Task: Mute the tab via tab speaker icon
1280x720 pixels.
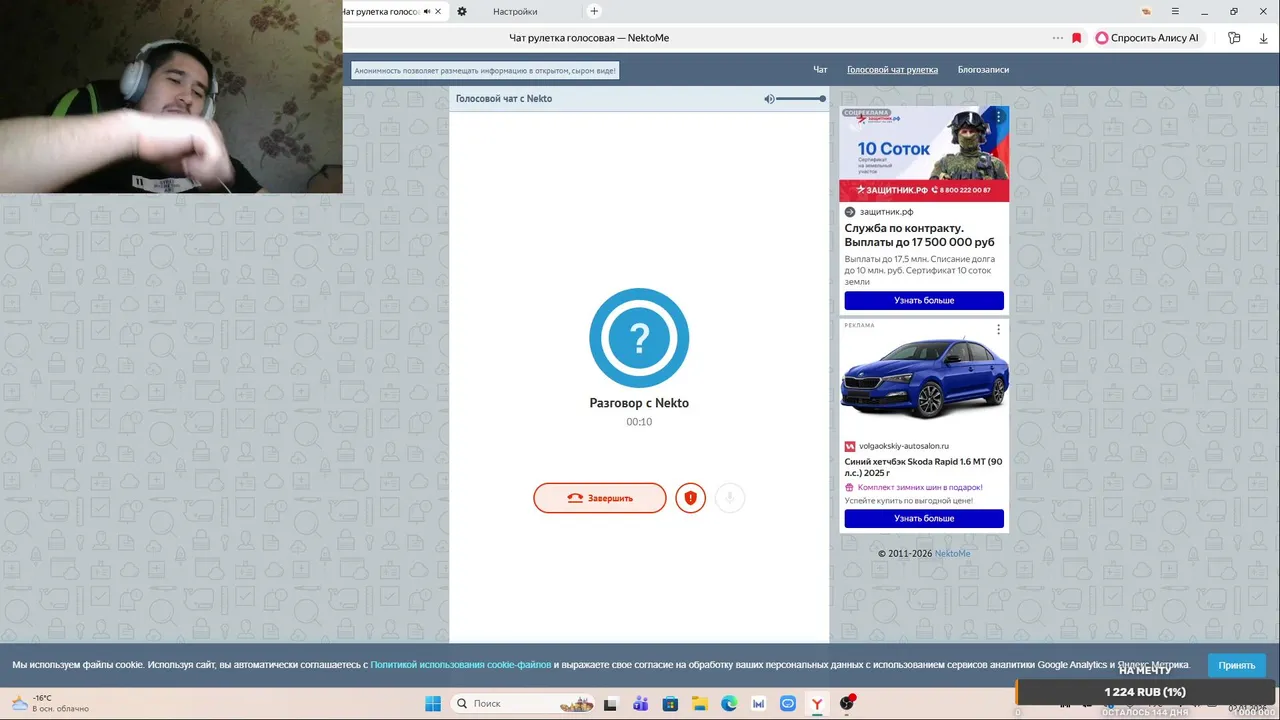Action: [x=427, y=12]
